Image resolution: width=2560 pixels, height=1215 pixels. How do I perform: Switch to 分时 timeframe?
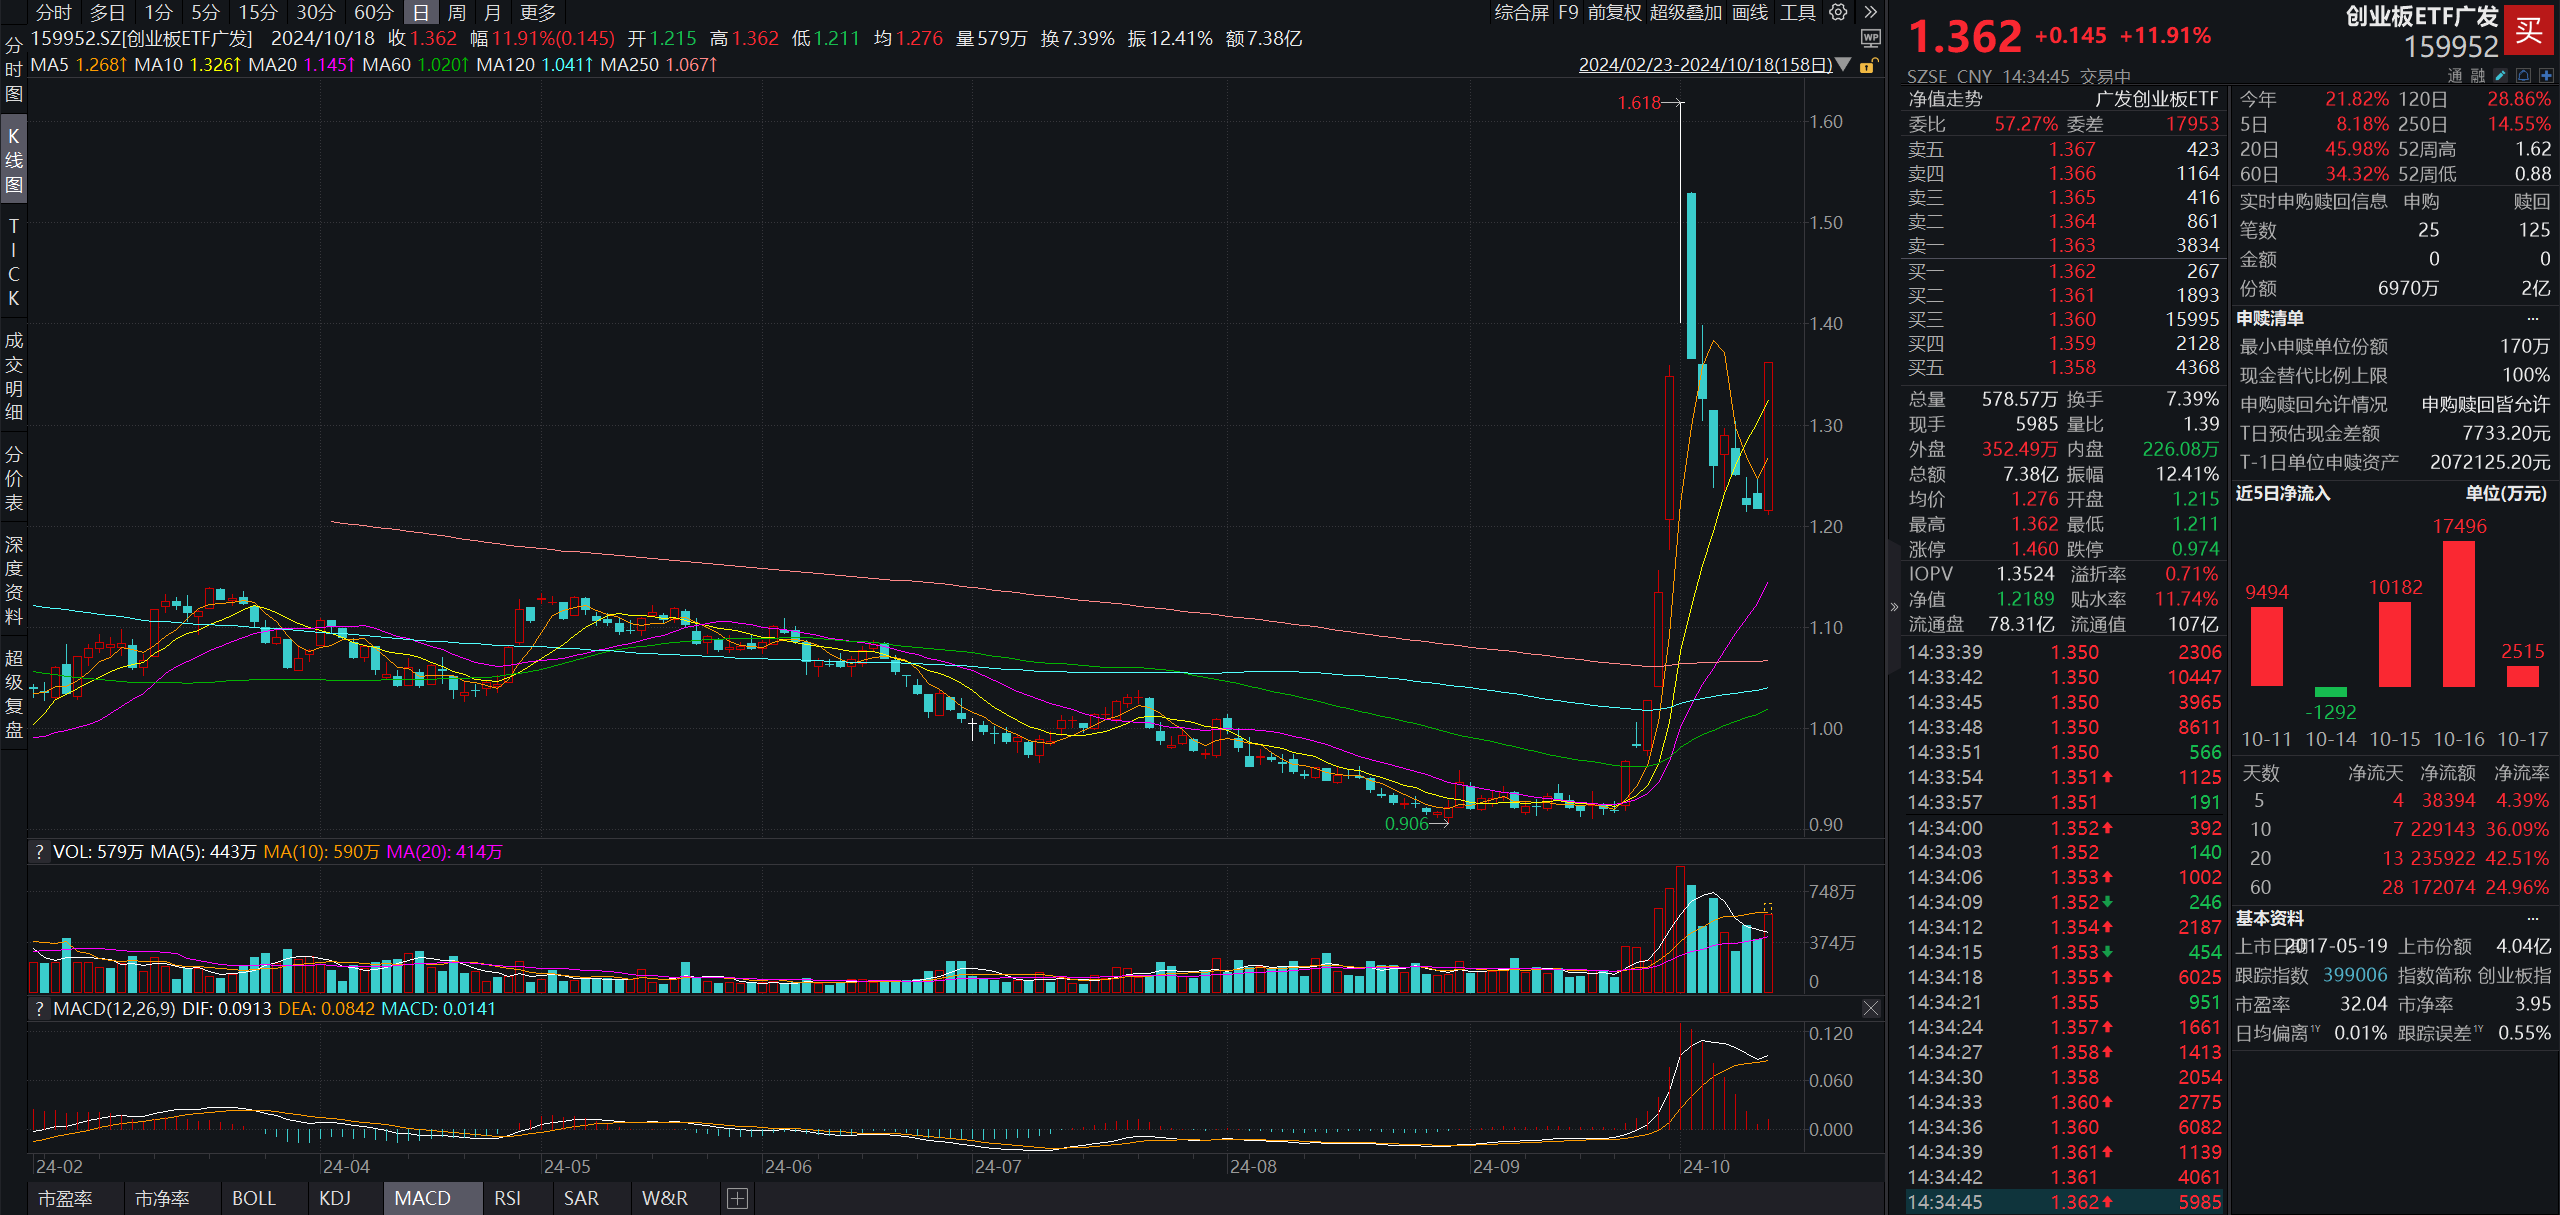coord(54,12)
